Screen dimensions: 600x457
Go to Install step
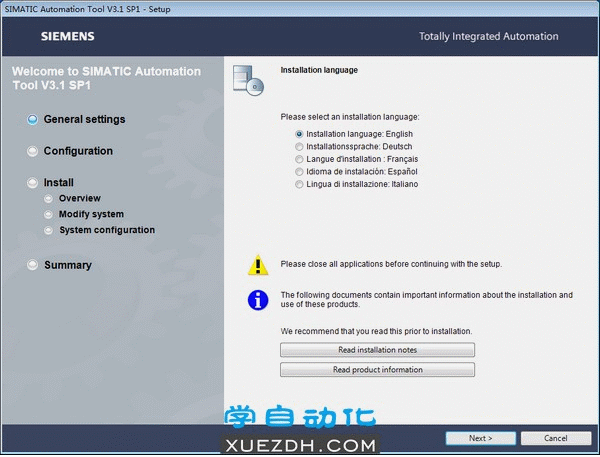(x=59, y=183)
